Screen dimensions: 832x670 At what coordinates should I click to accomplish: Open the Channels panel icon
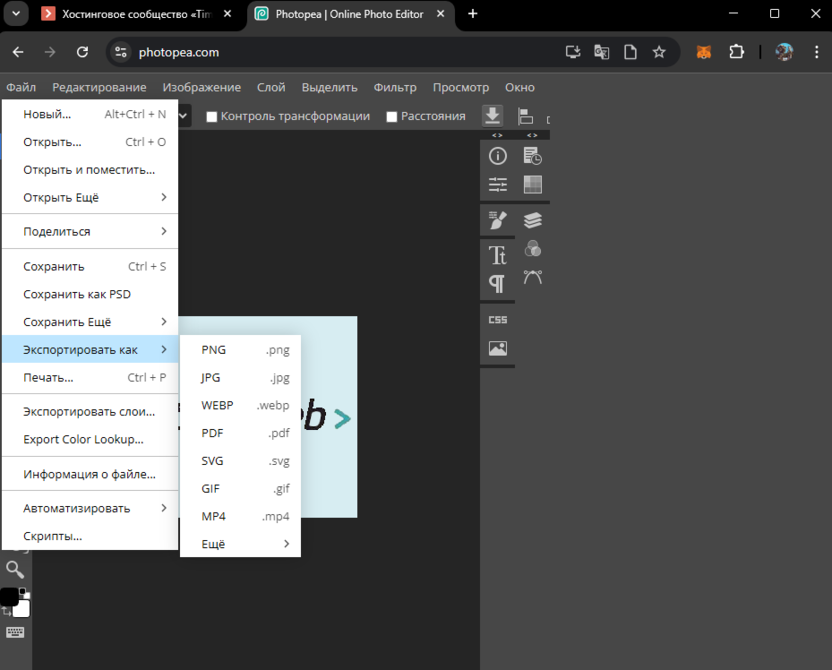click(532, 248)
